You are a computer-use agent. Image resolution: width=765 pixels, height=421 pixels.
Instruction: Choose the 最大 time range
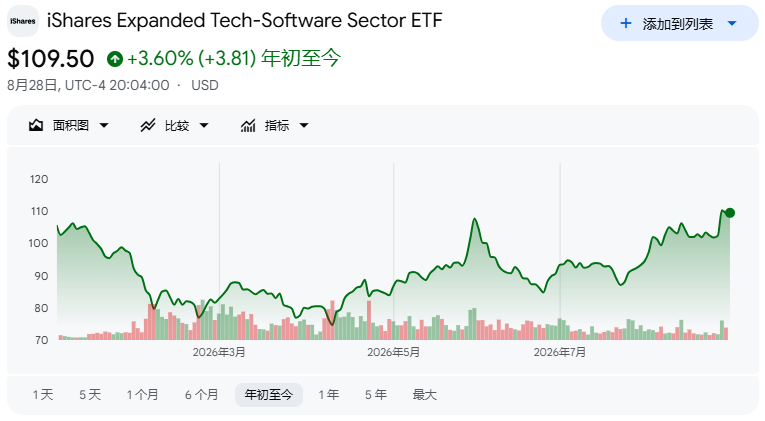point(424,395)
